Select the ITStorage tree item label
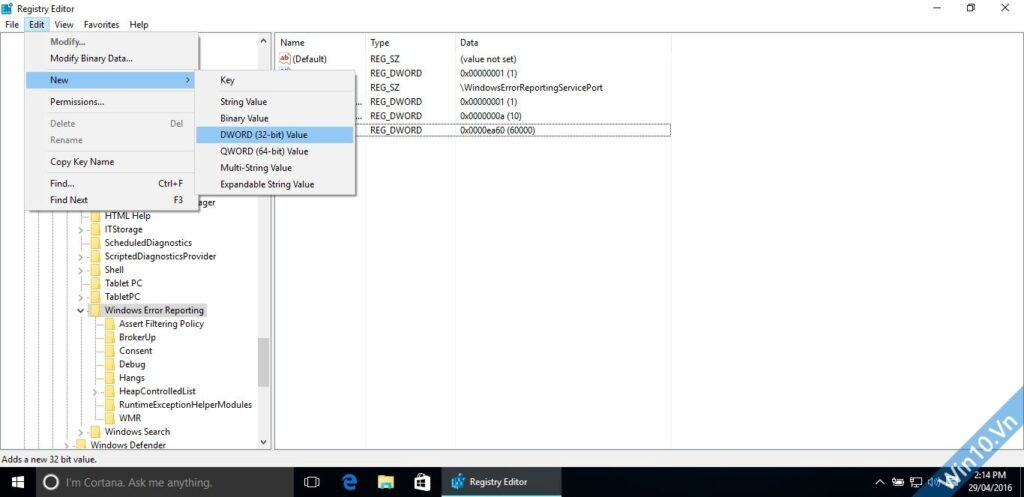1024x497 pixels. click(123, 229)
